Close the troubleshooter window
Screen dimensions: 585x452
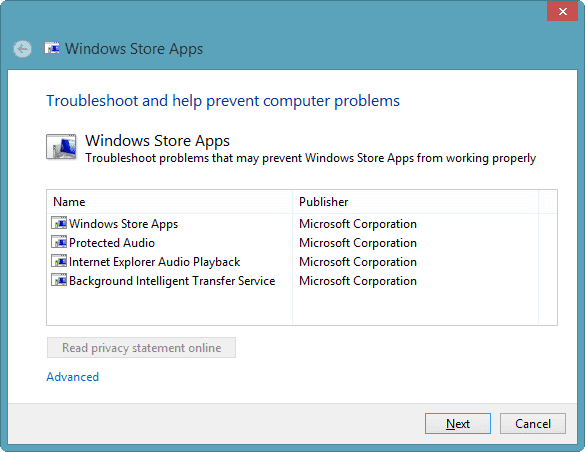(x=562, y=11)
